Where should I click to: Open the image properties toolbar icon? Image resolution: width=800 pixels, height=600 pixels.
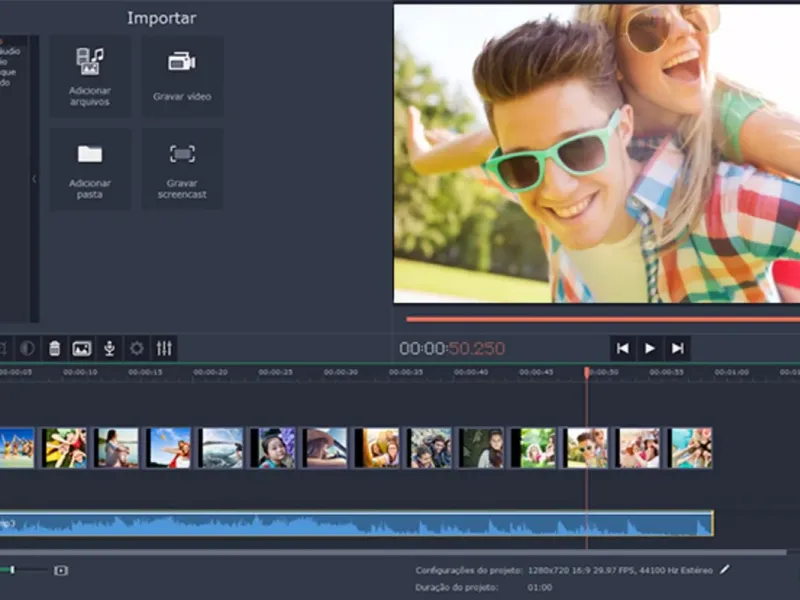click(x=82, y=348)
